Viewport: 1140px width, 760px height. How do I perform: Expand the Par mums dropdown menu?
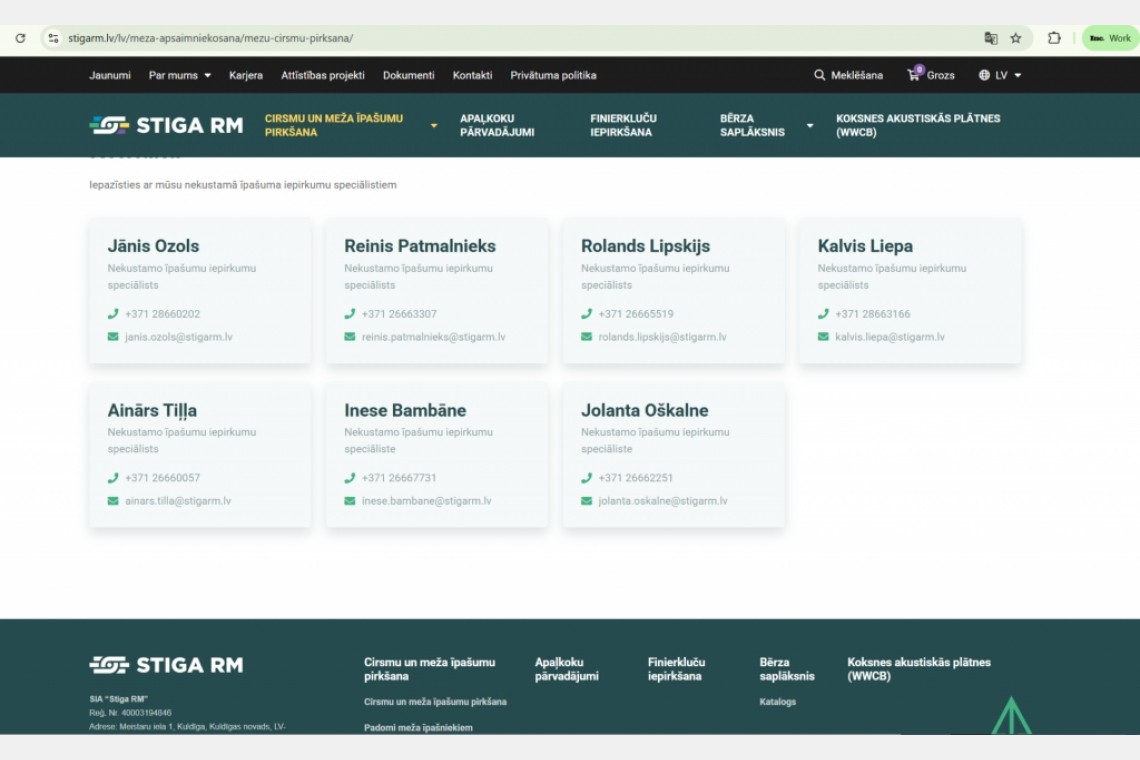click(180, 75)
